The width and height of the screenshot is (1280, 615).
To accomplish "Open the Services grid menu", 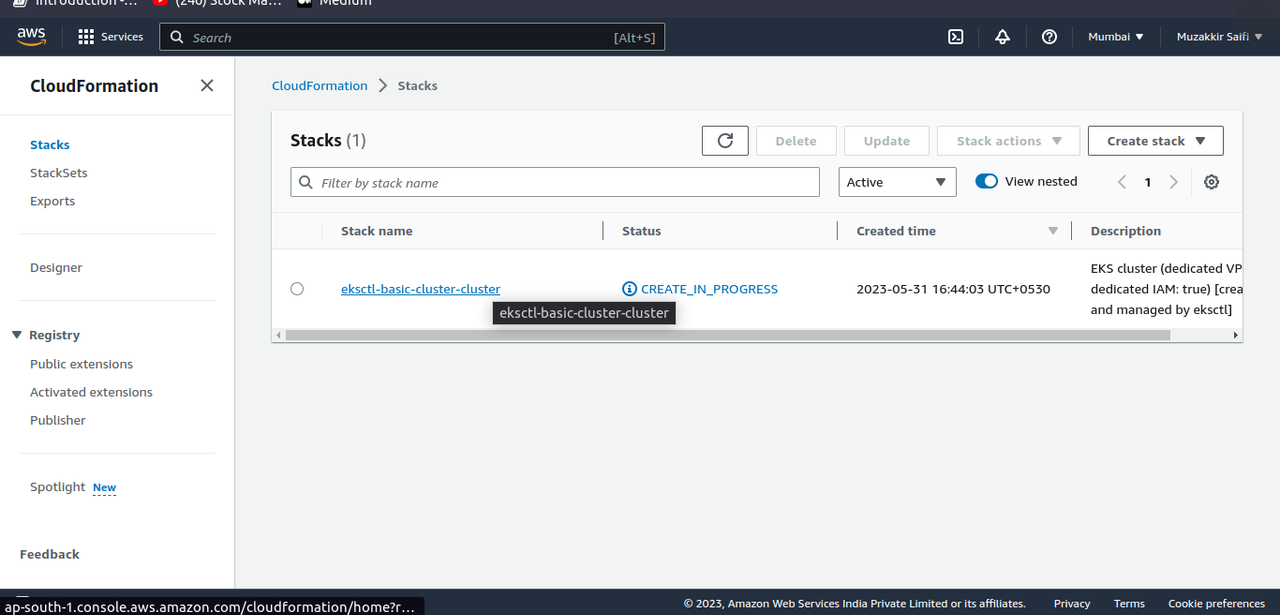I will pyautogui.click(x=110, y=37).
